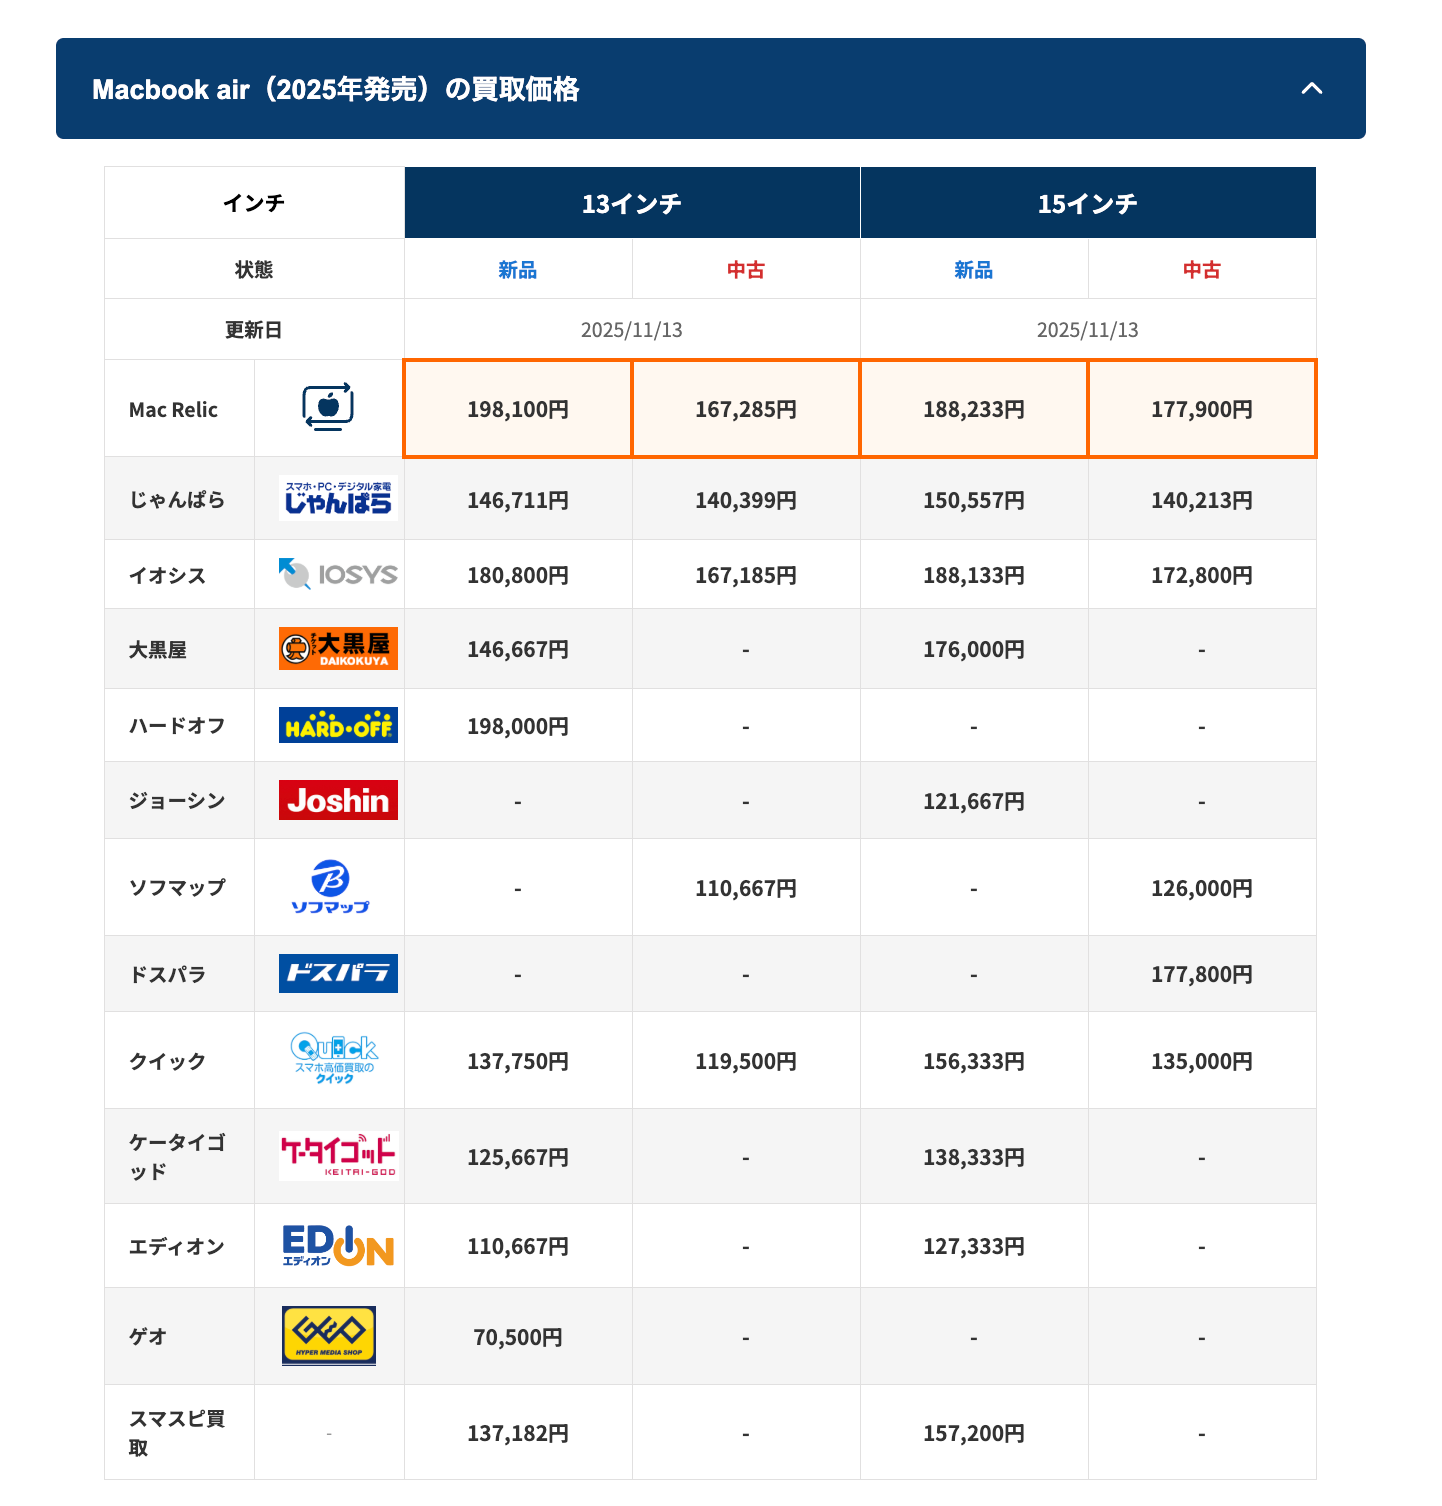
Task: Click the 140,213円 price for じゃんぱら
Action: tap(1202, 500)
